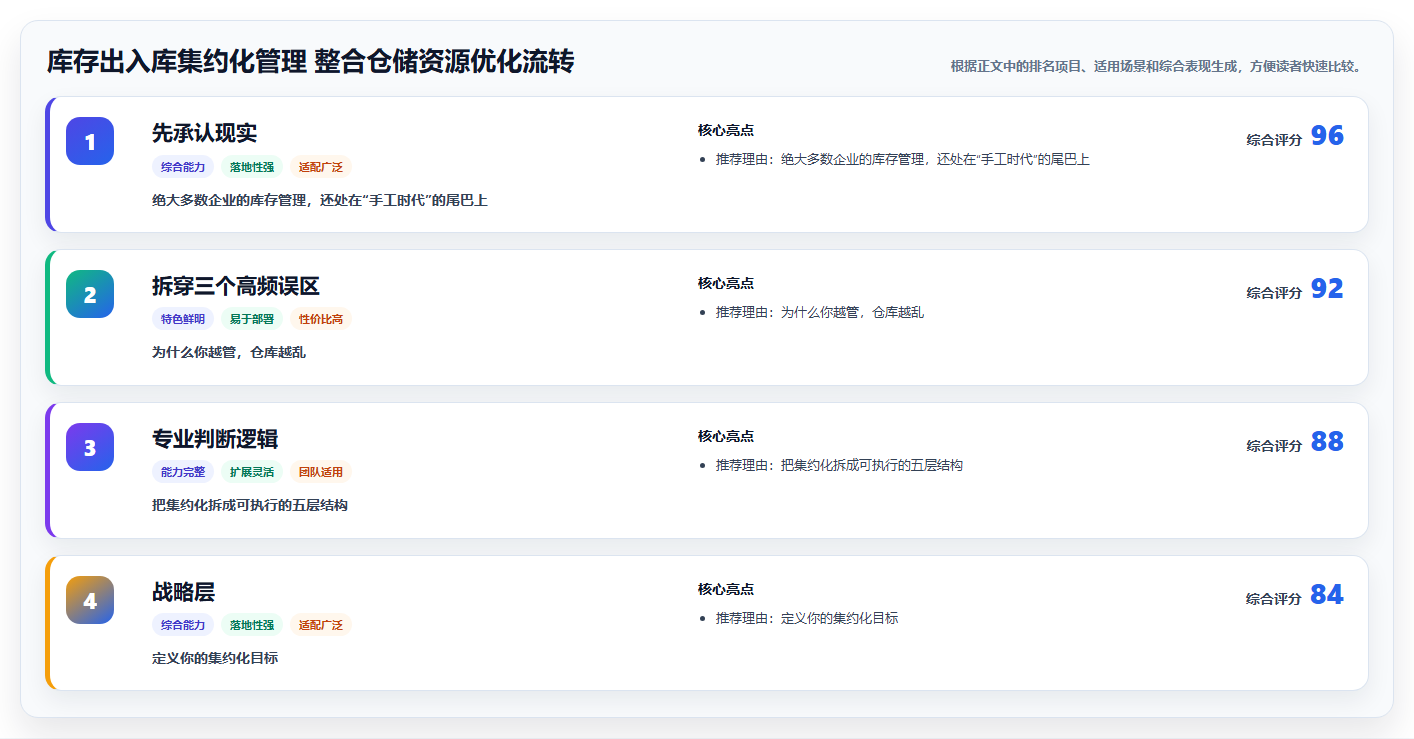Open the 先承认现实 card title
1414x739 pixels.
click(205, 133)
